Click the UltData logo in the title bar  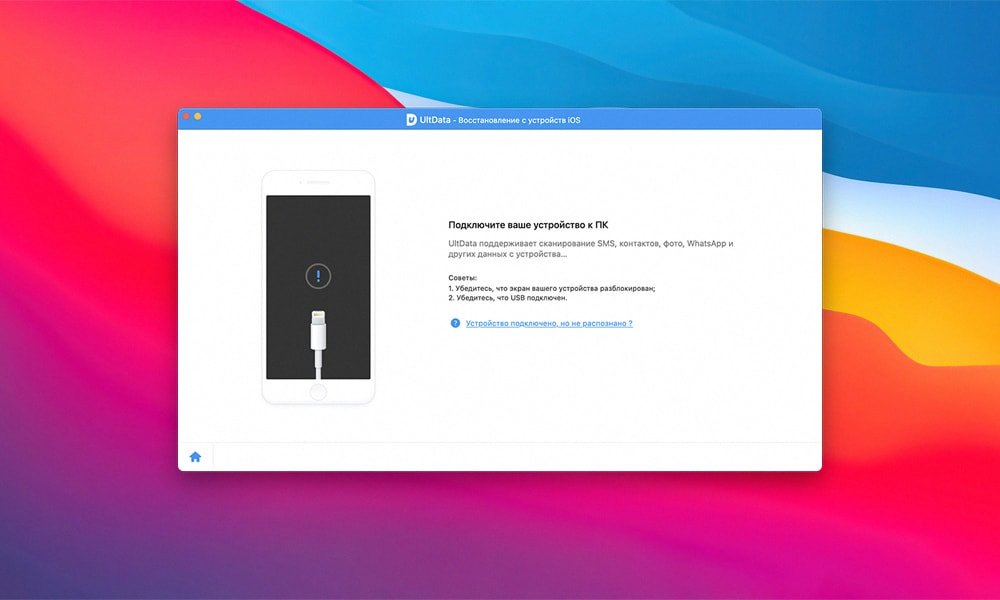(x=411, y=120)
